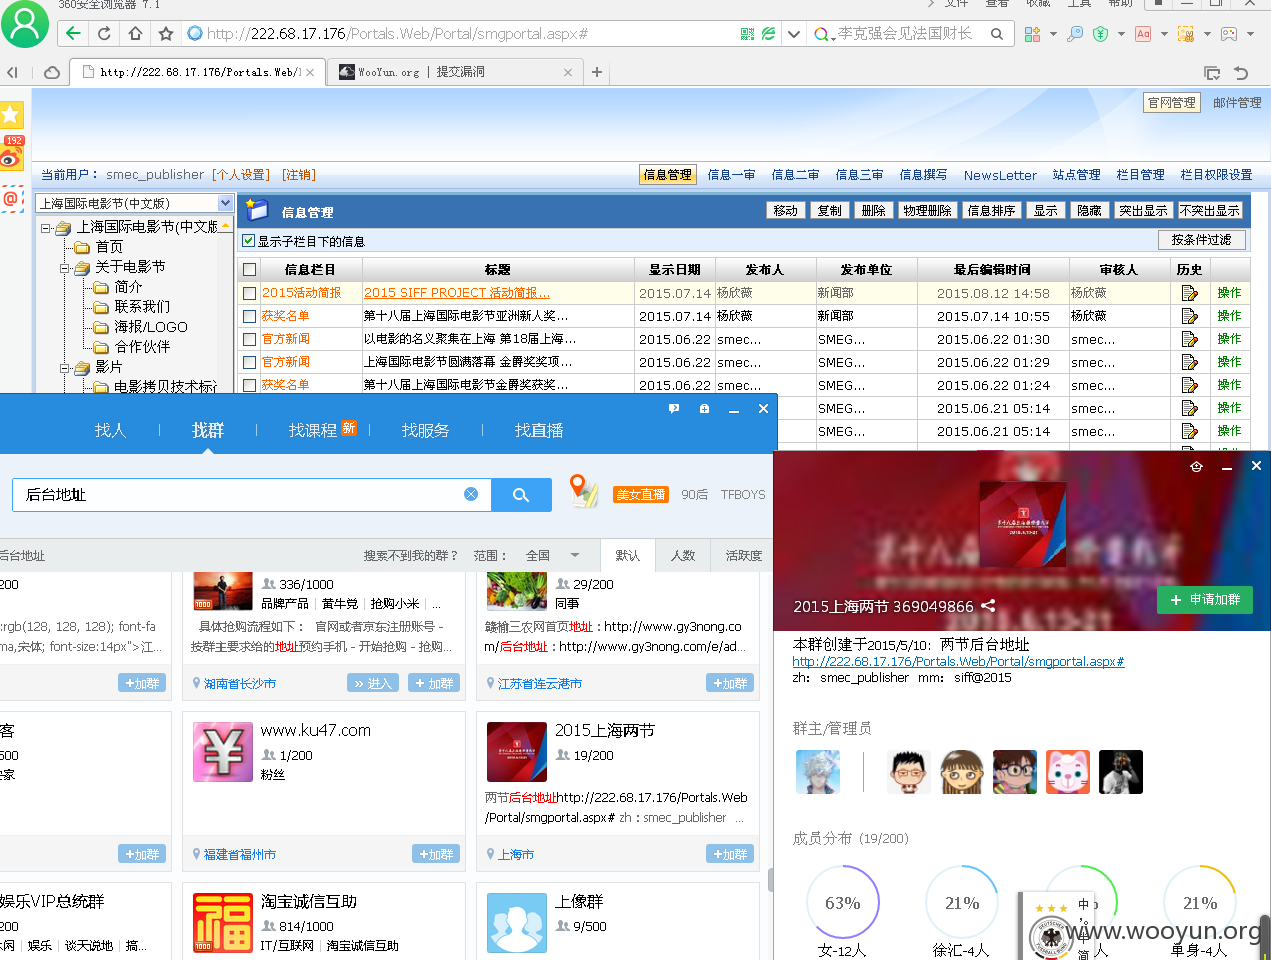Open 2015 SIFF PROJECT 活动简报 title link
The width and height of the screenshot is (1271, 960).
pyautogui.click(x=457, y=293)
